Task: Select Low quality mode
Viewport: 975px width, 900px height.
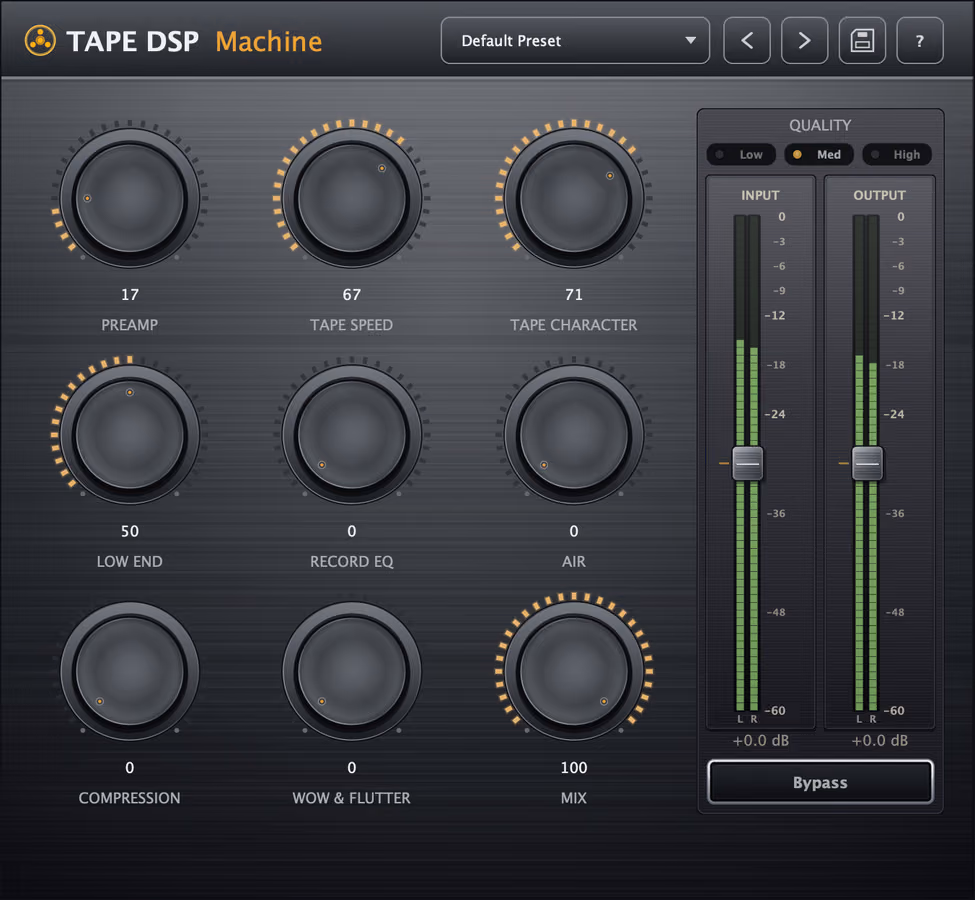Action: (x=741, y=154)
